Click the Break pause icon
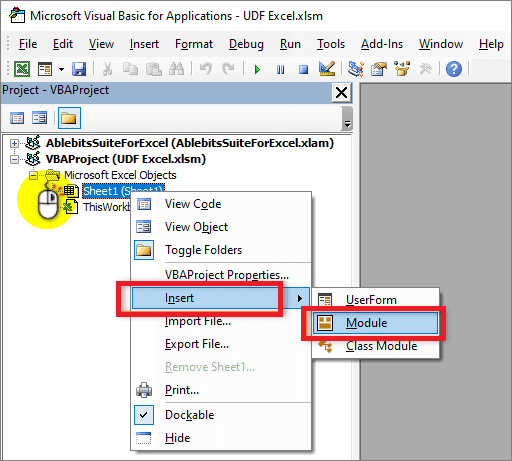Screen dimensions: 512x461 click(280, 70)
